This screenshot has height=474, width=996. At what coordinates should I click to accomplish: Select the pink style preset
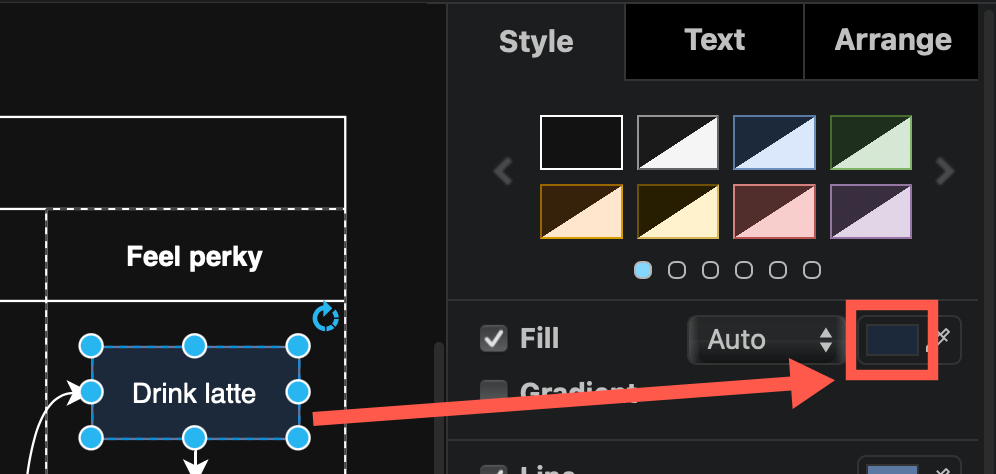(x=774, y=211)
